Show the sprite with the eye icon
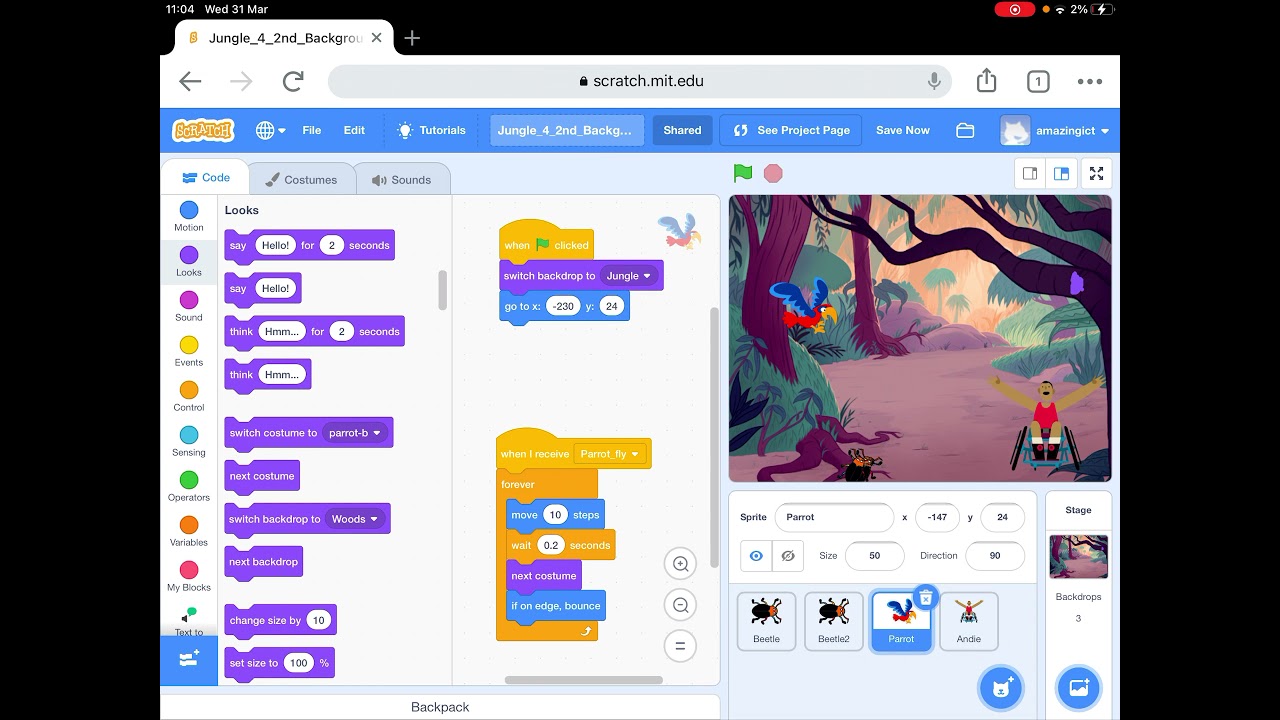 click(756, 556)
